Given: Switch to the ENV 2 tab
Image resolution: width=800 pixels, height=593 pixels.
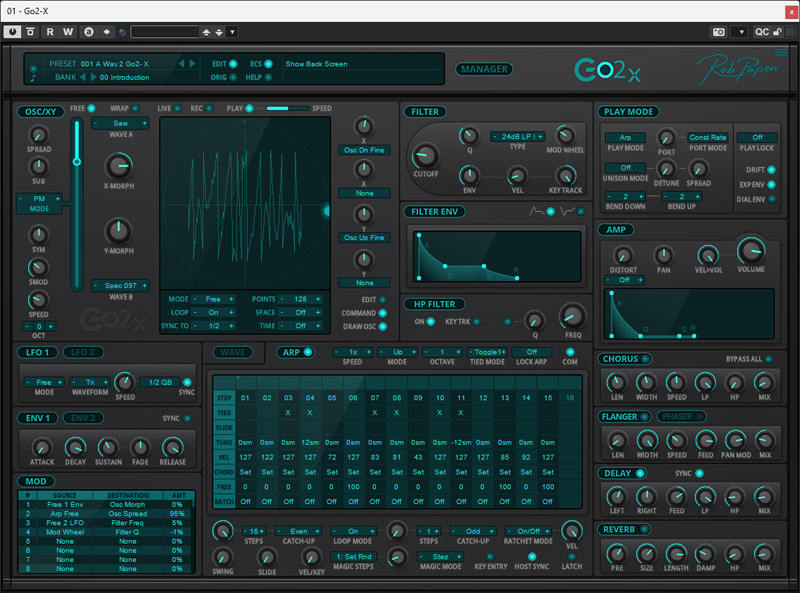Looking at the screenshot, I should click(x=84, y=417).
